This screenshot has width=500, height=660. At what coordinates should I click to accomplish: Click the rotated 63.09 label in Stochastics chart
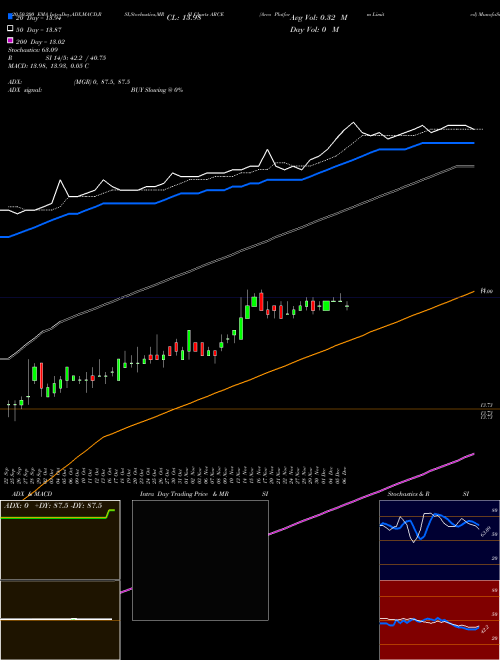click(x=485, y=531)
